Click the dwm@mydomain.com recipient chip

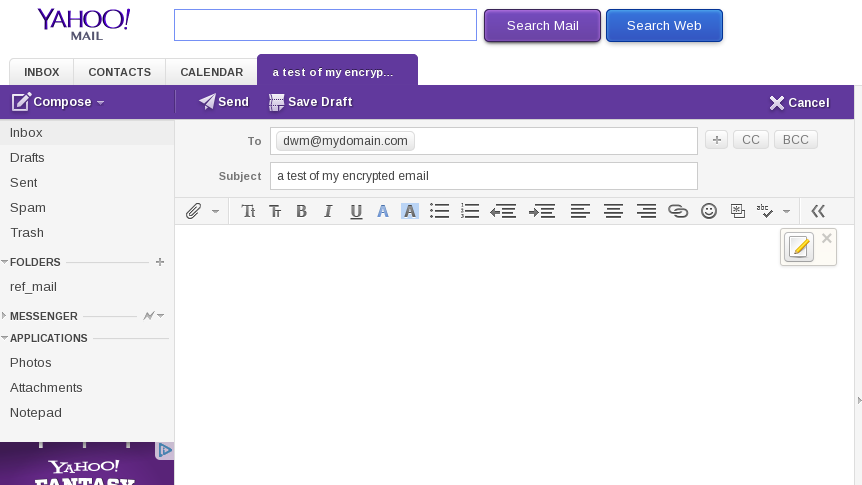pos(345,141)
